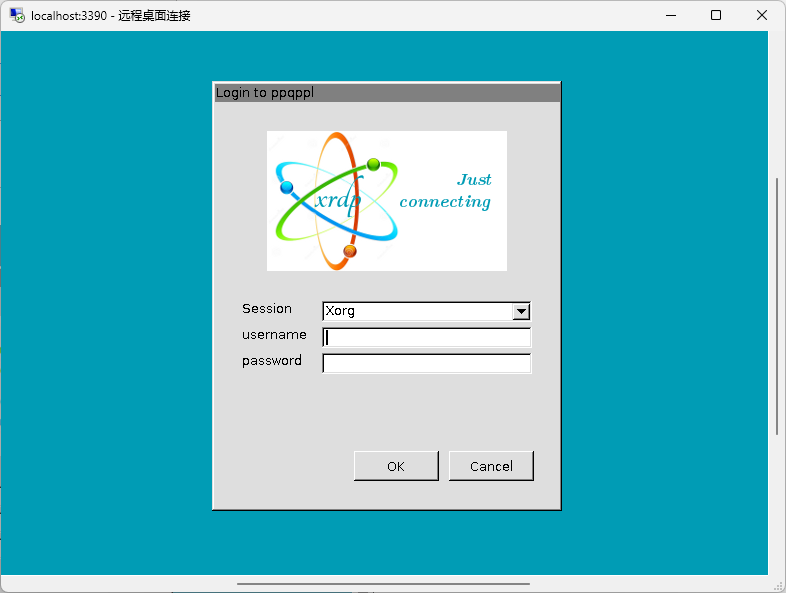Click the 'password' label text

point(272,361)
